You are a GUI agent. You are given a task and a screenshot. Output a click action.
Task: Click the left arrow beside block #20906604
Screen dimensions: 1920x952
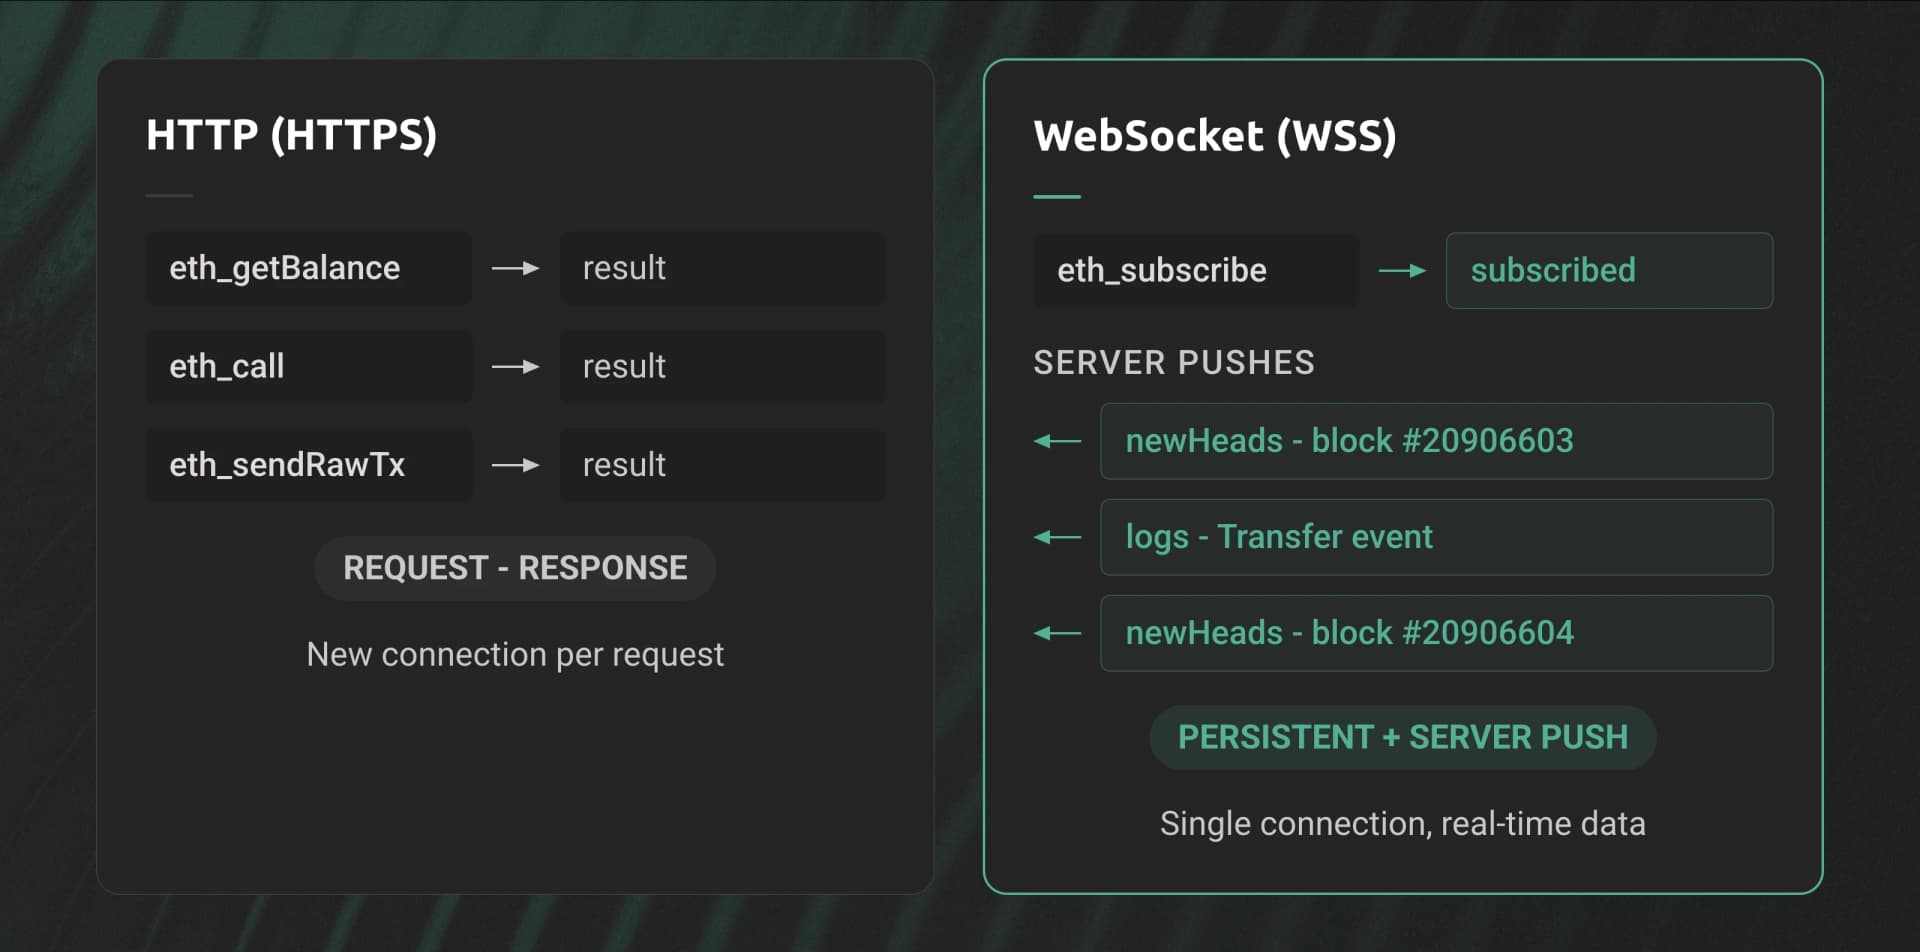coord(1057,633)
